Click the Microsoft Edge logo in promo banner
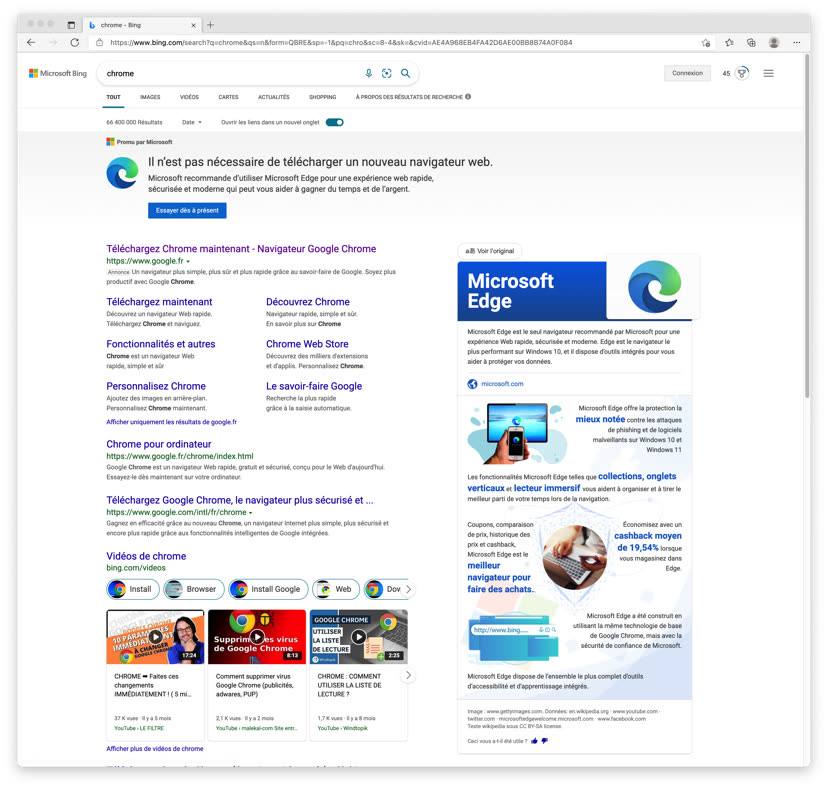The image size is (828, 788). [123, 173]
